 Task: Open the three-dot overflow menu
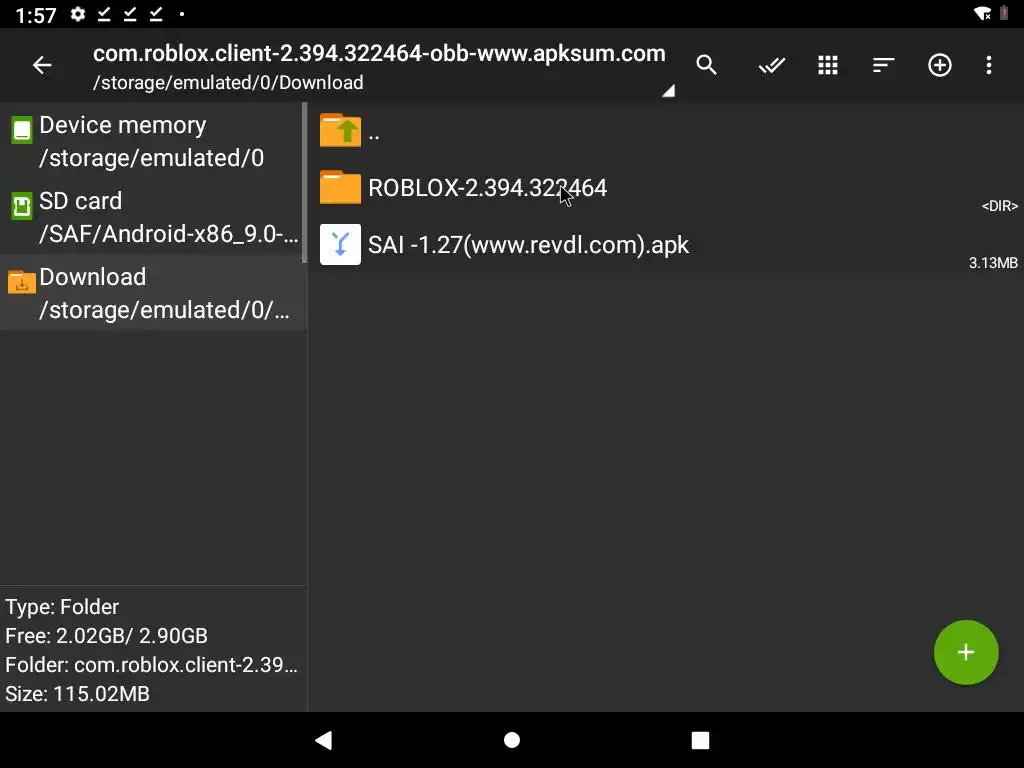pyautogui.click(x=989, y=65)
